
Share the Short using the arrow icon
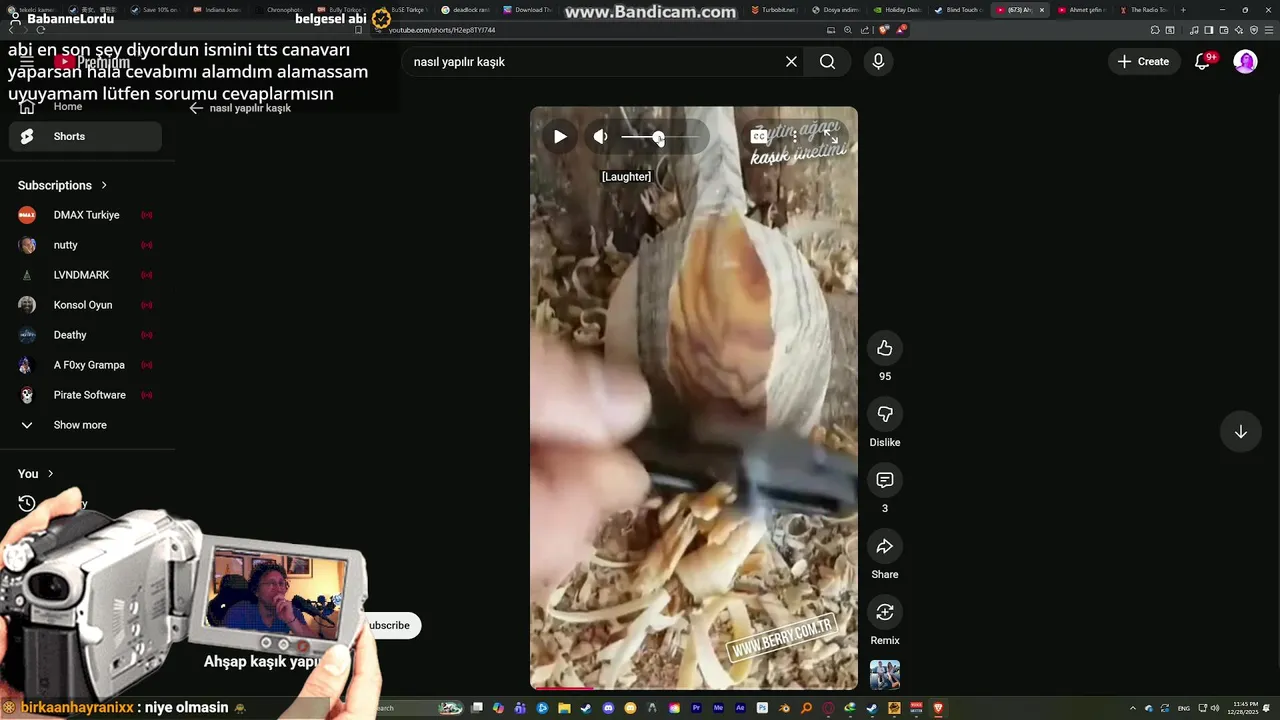(885, 546)
